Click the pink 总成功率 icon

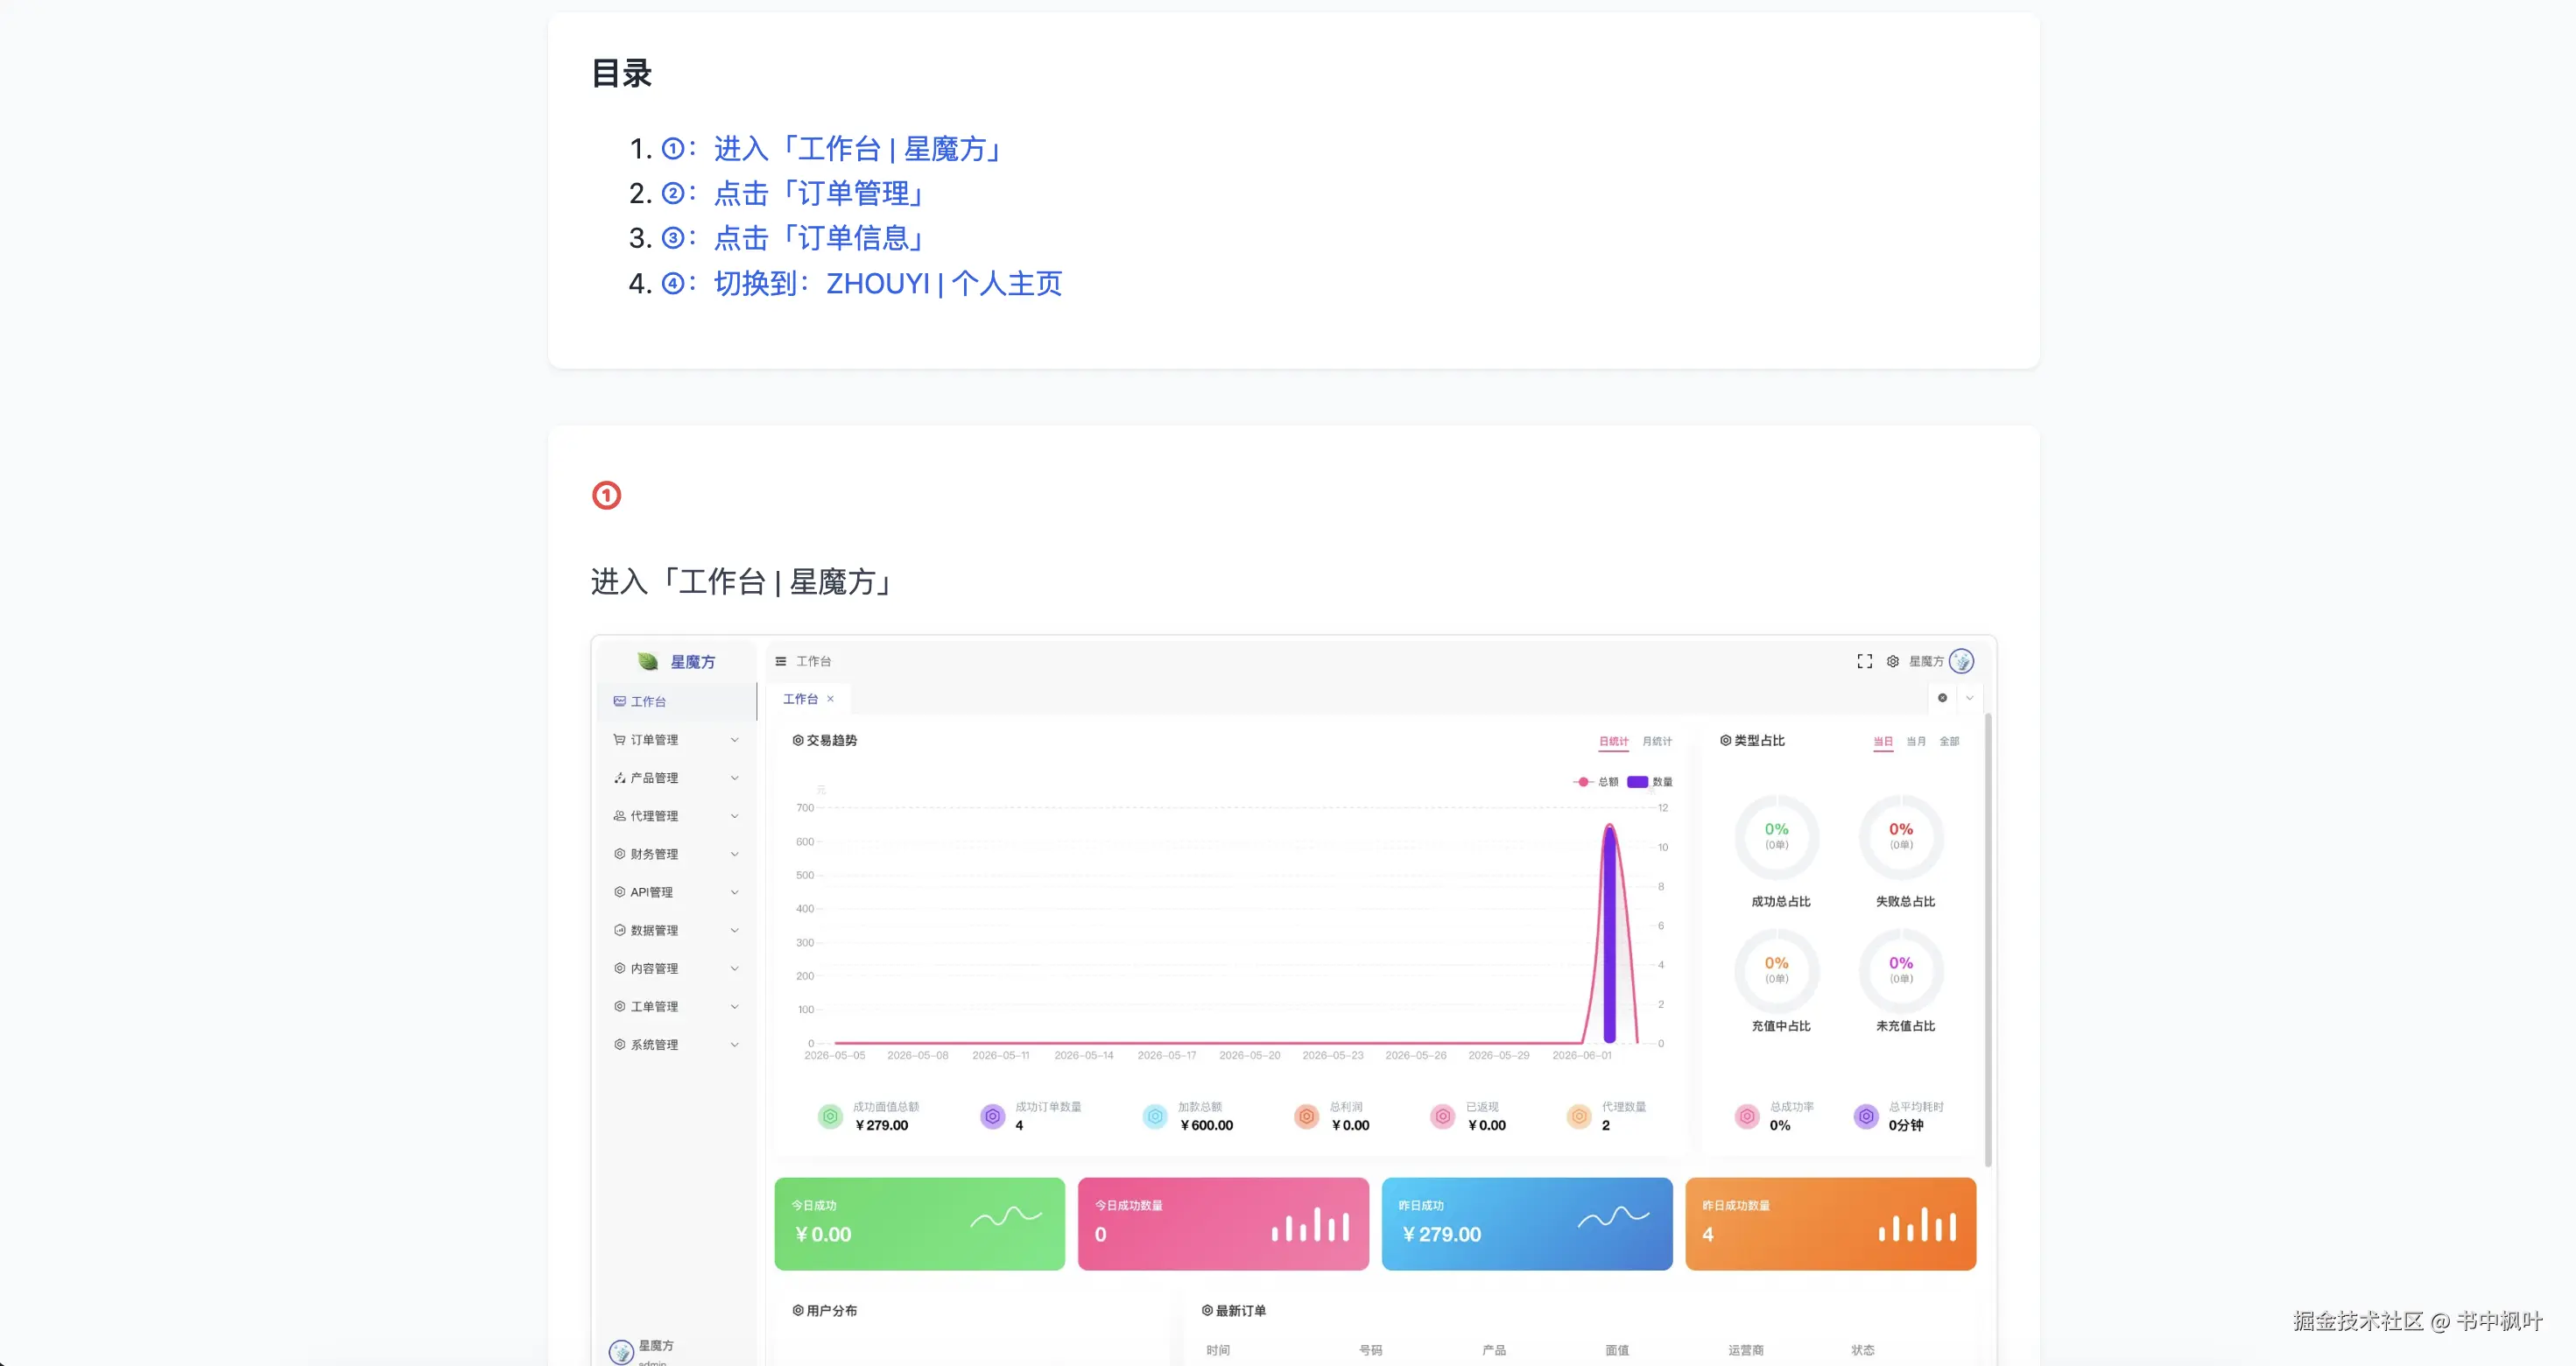pyautogui.click(x=1747, y=1116)
